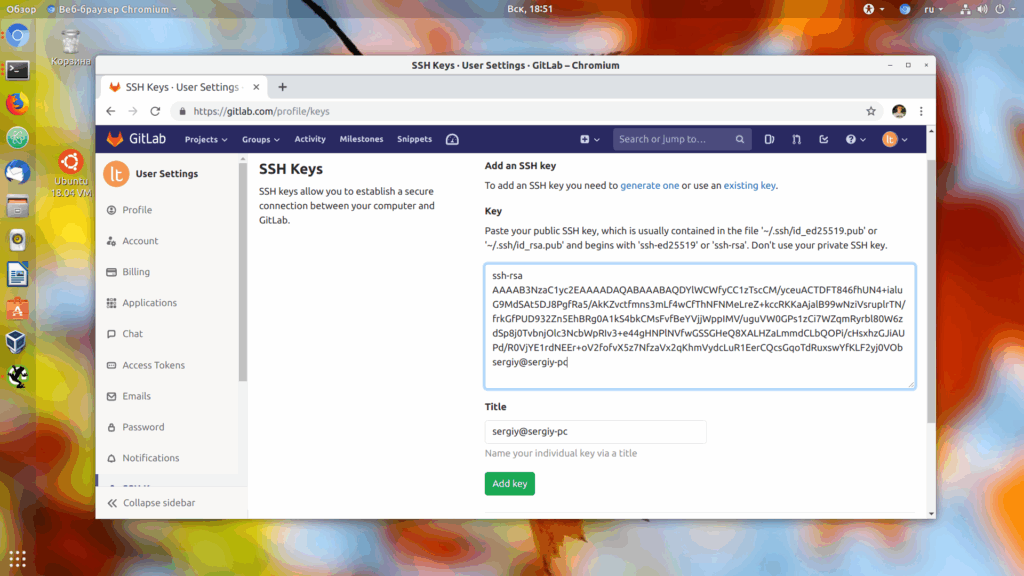
Task: Click inside the SSH Key text area
Action: tap(699, 326)
